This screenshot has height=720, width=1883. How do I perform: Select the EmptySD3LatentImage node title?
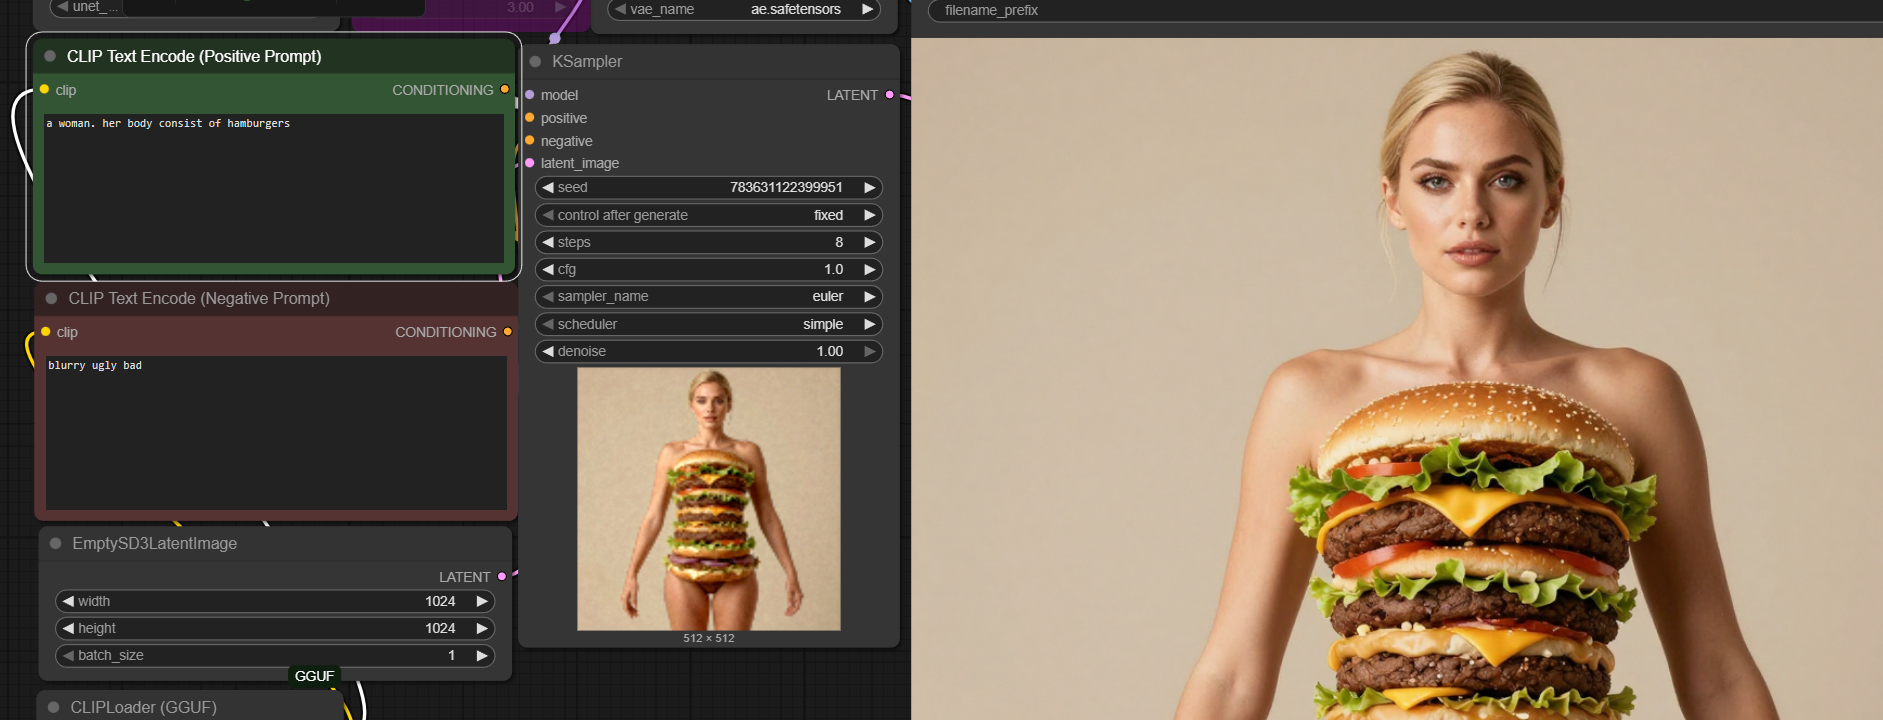point(155,543)
